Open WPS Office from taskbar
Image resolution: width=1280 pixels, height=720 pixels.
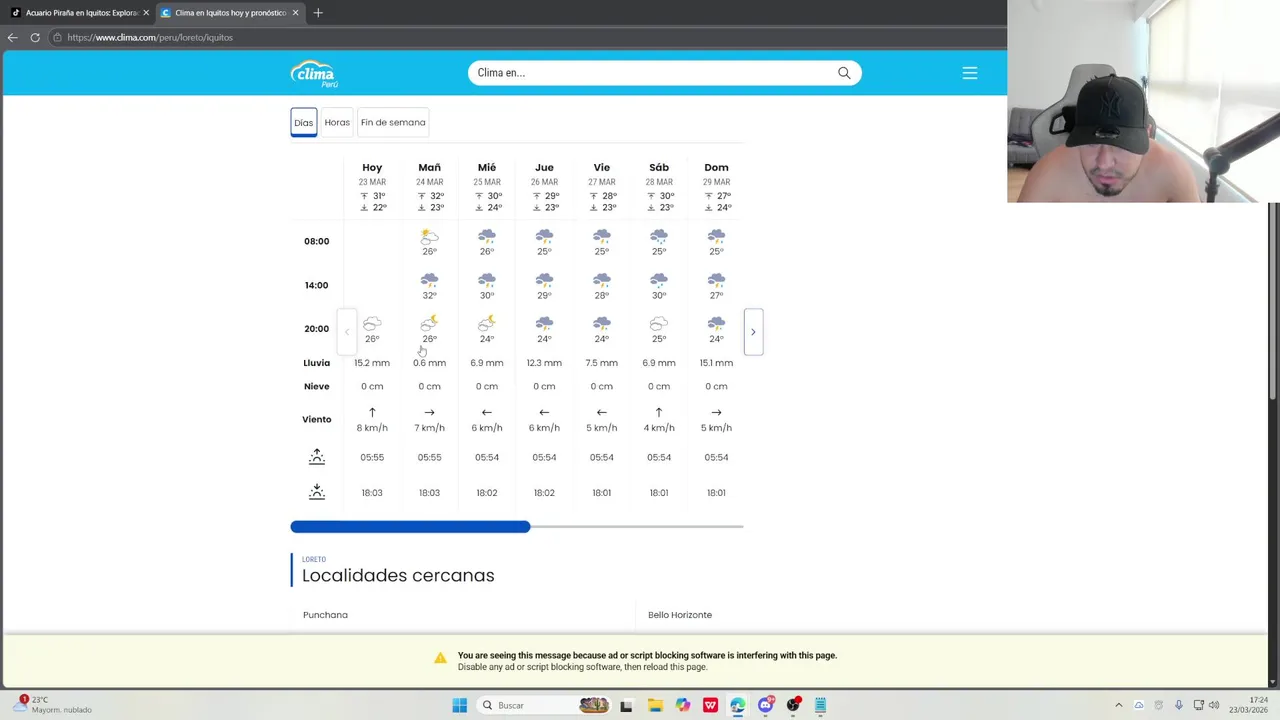(710, 705)
